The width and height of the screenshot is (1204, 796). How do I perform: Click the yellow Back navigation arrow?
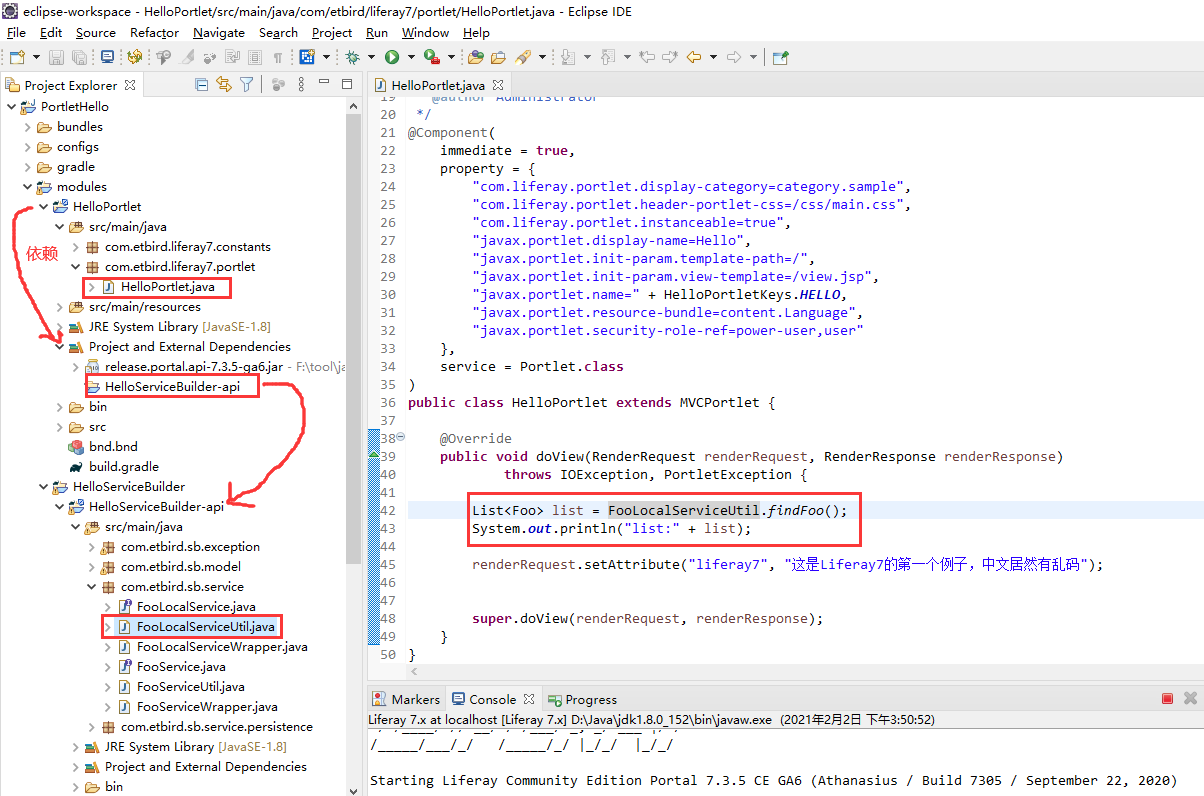pyautogui.click(x=693, y=57)
